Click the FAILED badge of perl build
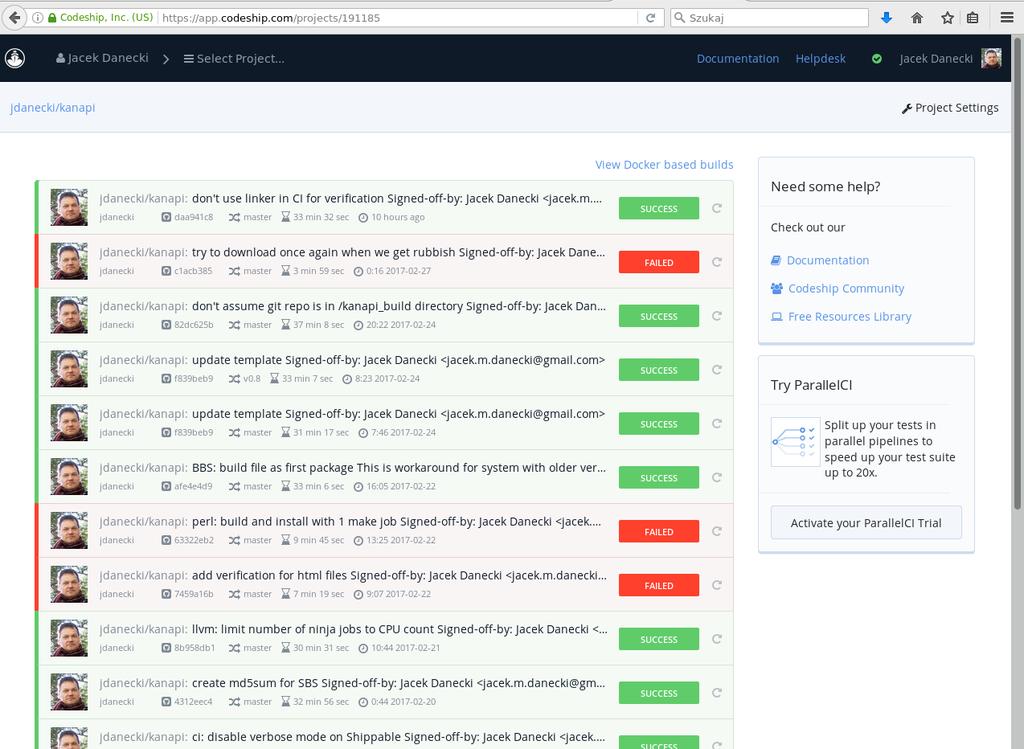Image resolution: width=1024 pixels, height=749 pixels. 659,532
